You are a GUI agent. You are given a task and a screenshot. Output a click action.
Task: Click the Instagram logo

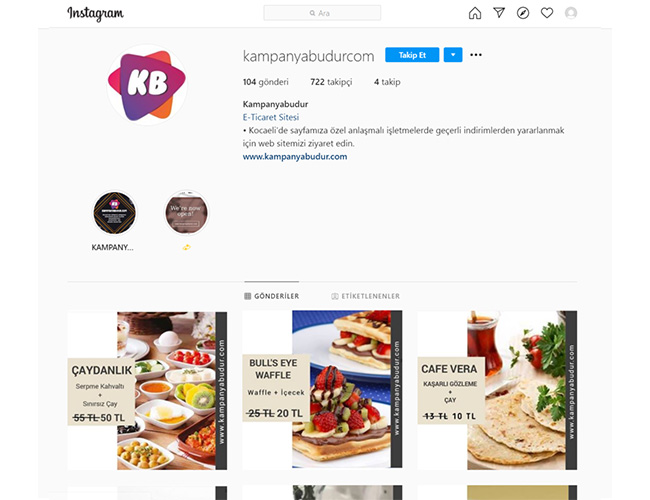[95, 14]
